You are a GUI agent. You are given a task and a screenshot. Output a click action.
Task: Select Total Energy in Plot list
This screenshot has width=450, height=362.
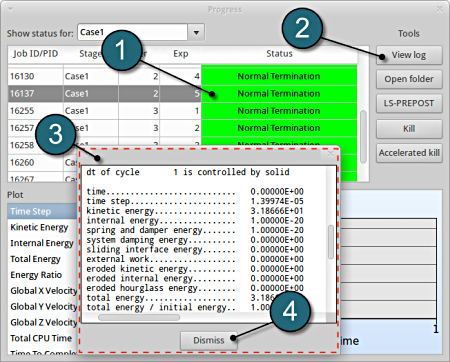click(43, 259)
